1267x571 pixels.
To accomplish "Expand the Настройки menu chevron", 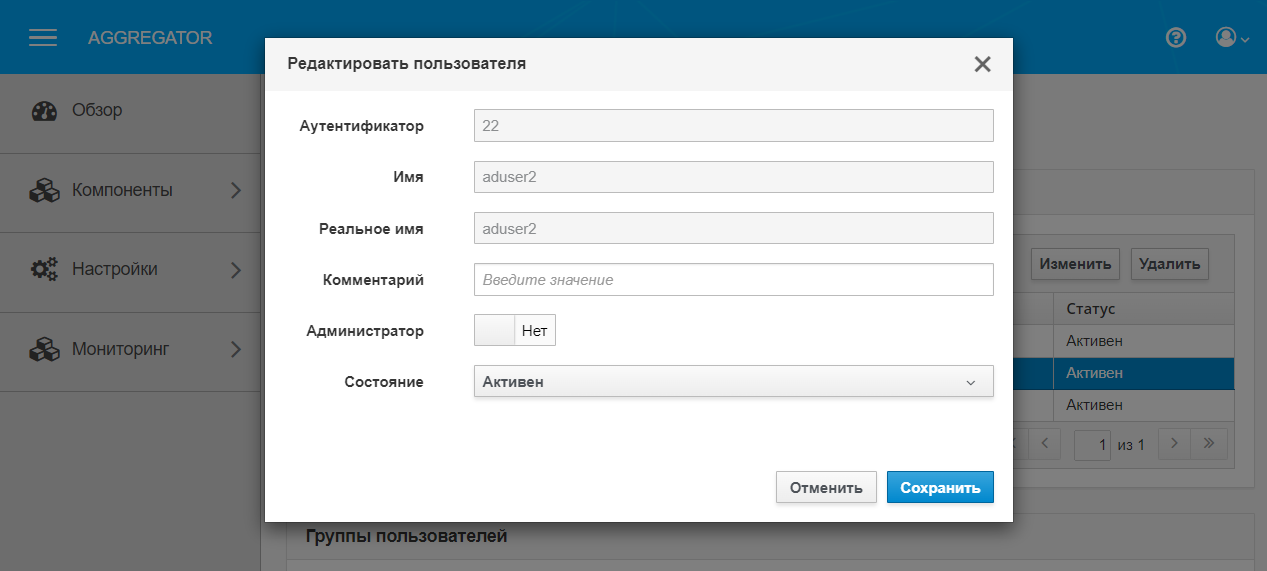I will point(236,270).
